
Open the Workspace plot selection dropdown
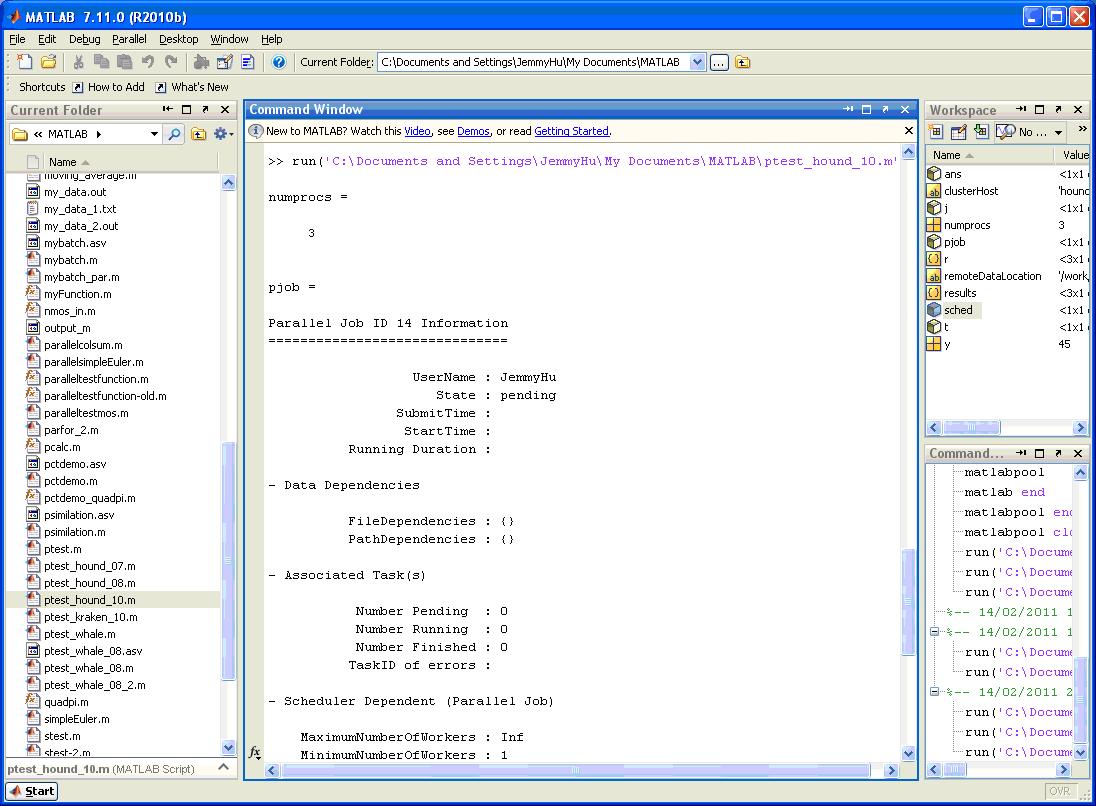[x=1058, y=132]
